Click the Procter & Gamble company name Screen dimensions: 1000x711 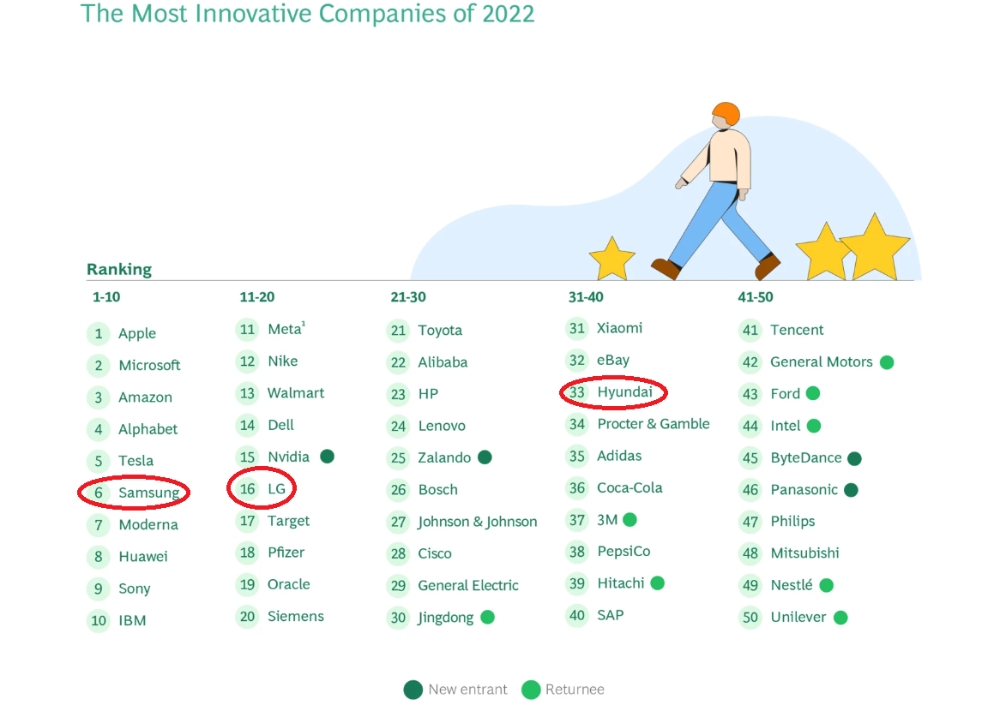[x=653, y=424]
